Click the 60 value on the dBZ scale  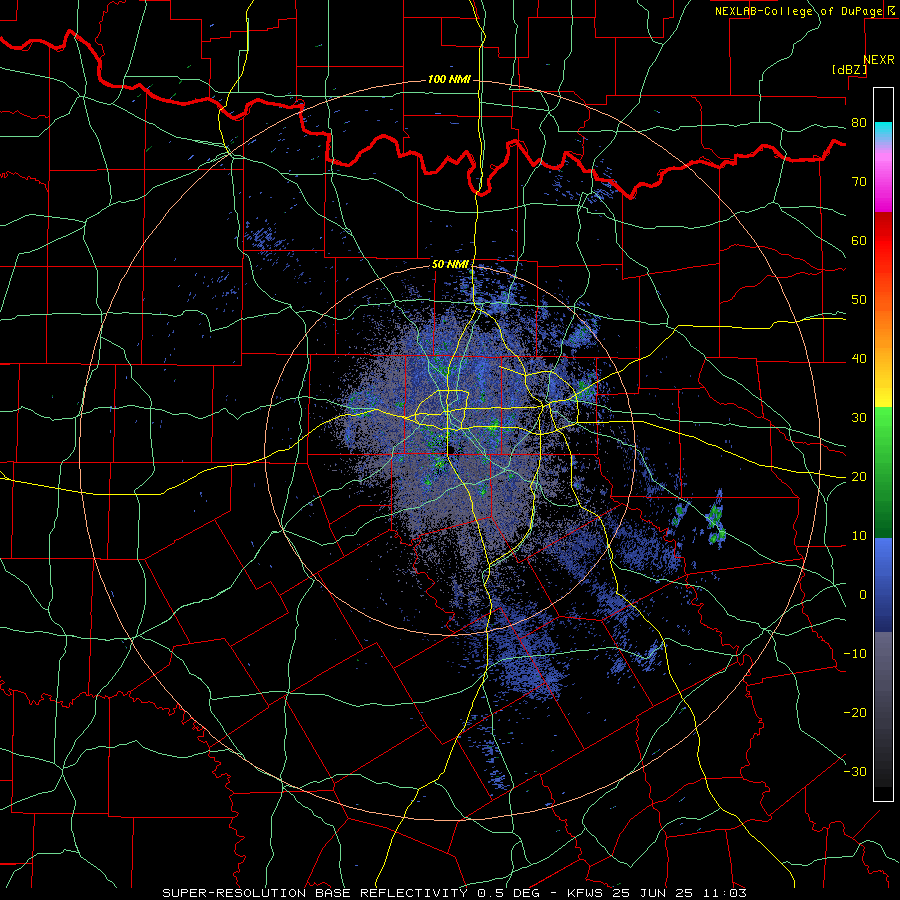[859, 240]
